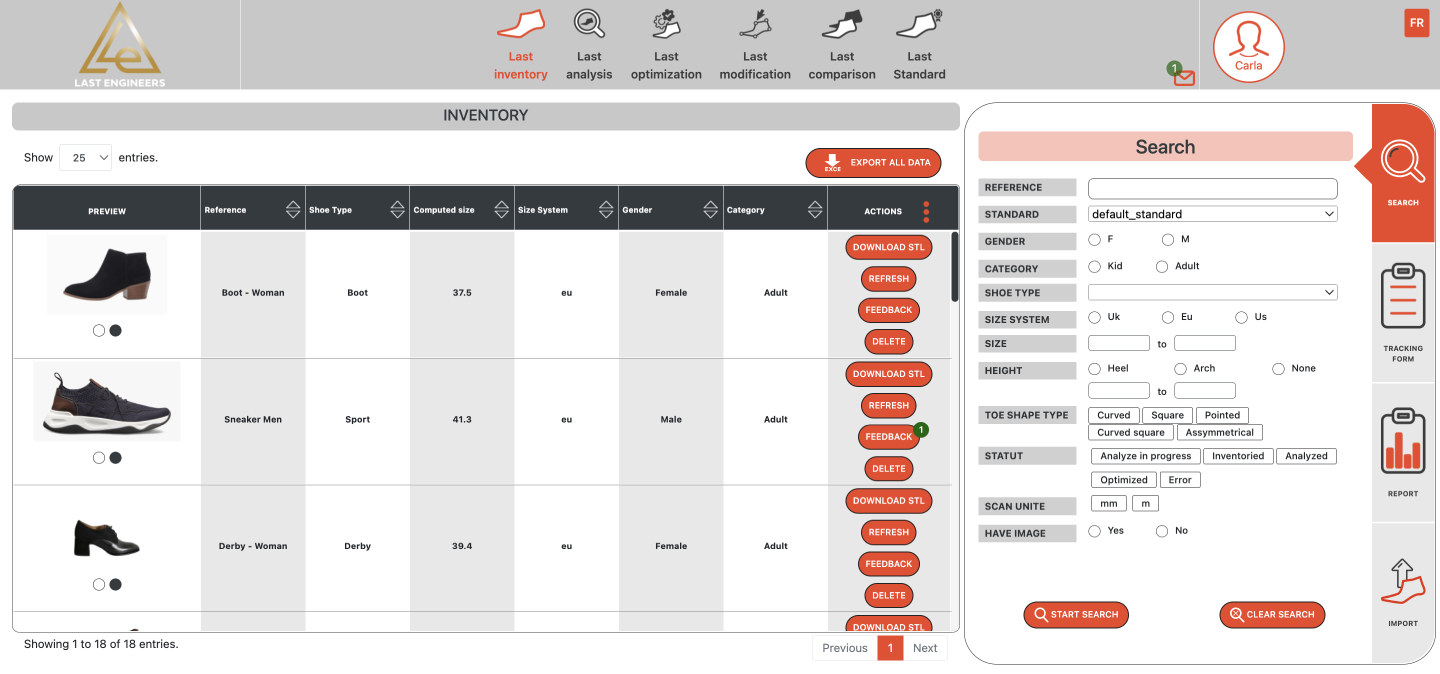1440x674 pixels.
Task: Click the Carla user profile avatar
Action: [1248, 46]
